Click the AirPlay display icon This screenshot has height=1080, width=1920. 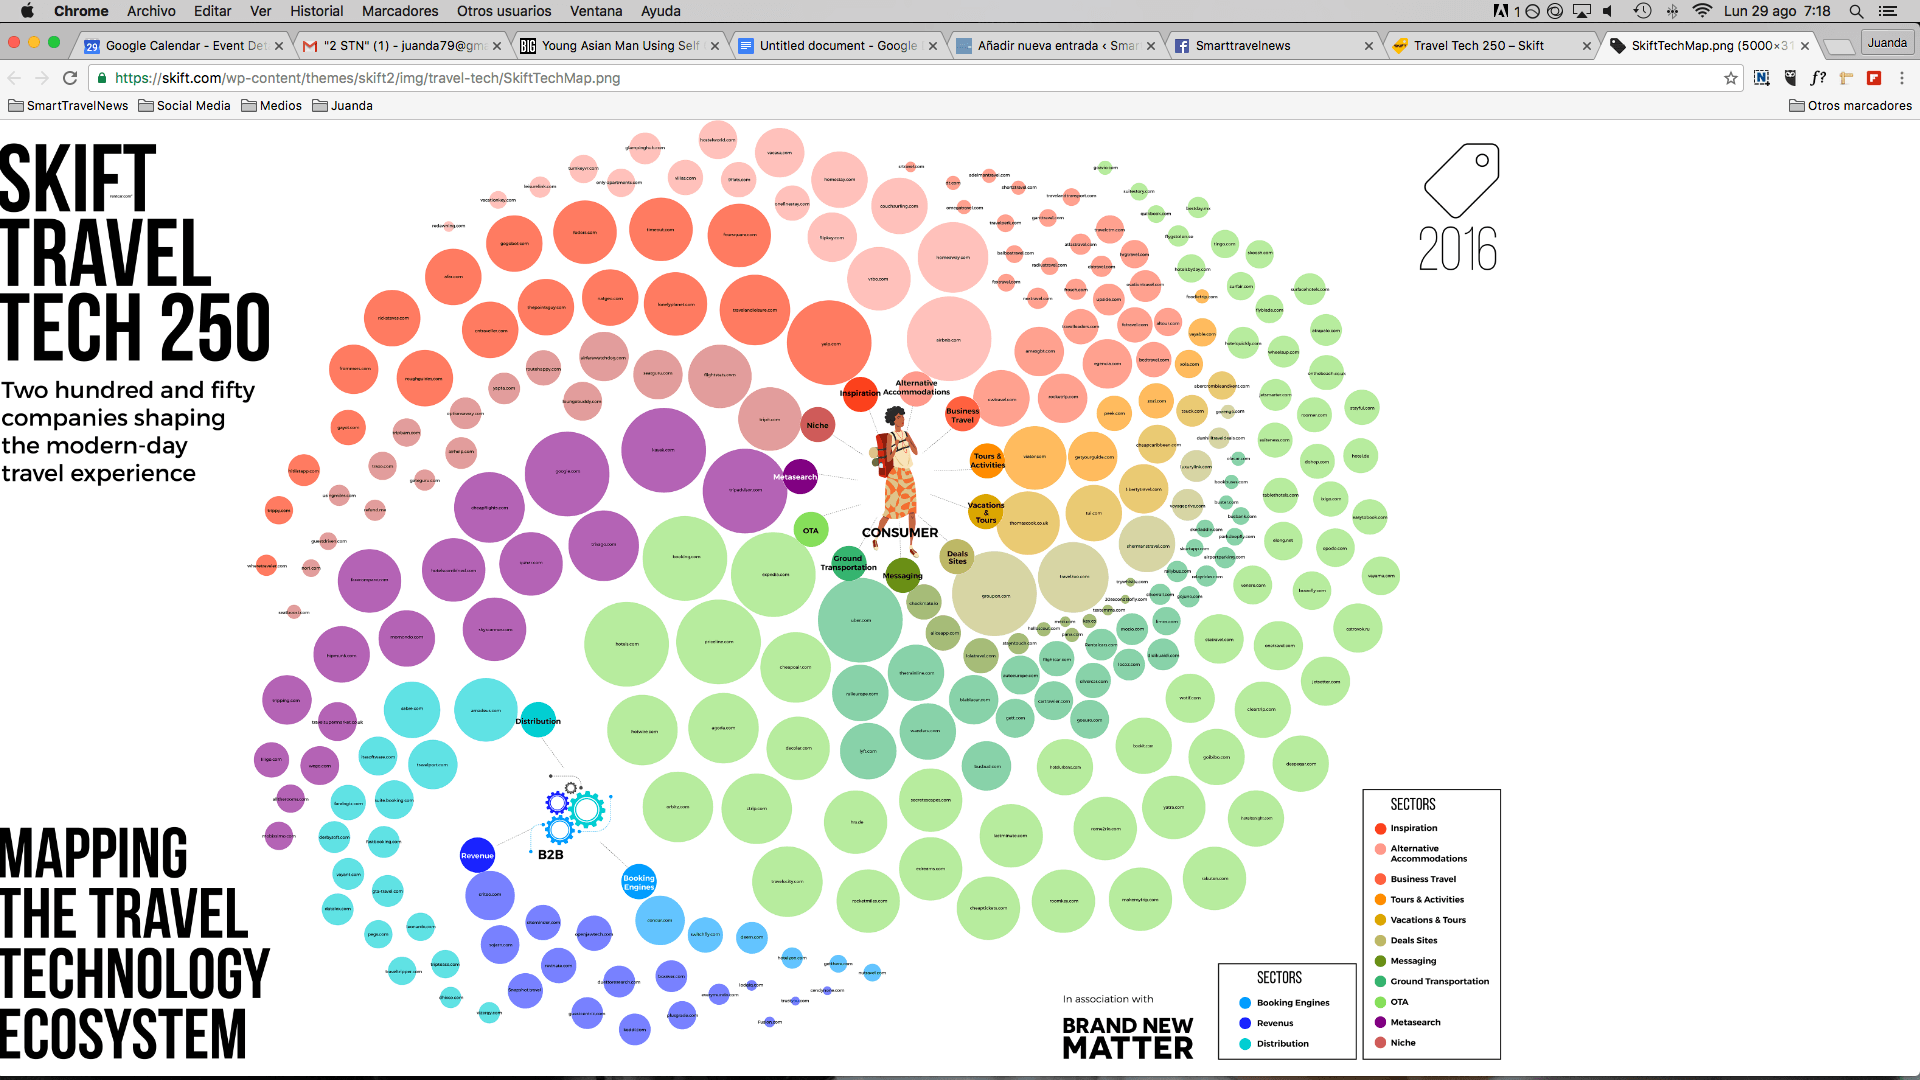coord(1582,11)
